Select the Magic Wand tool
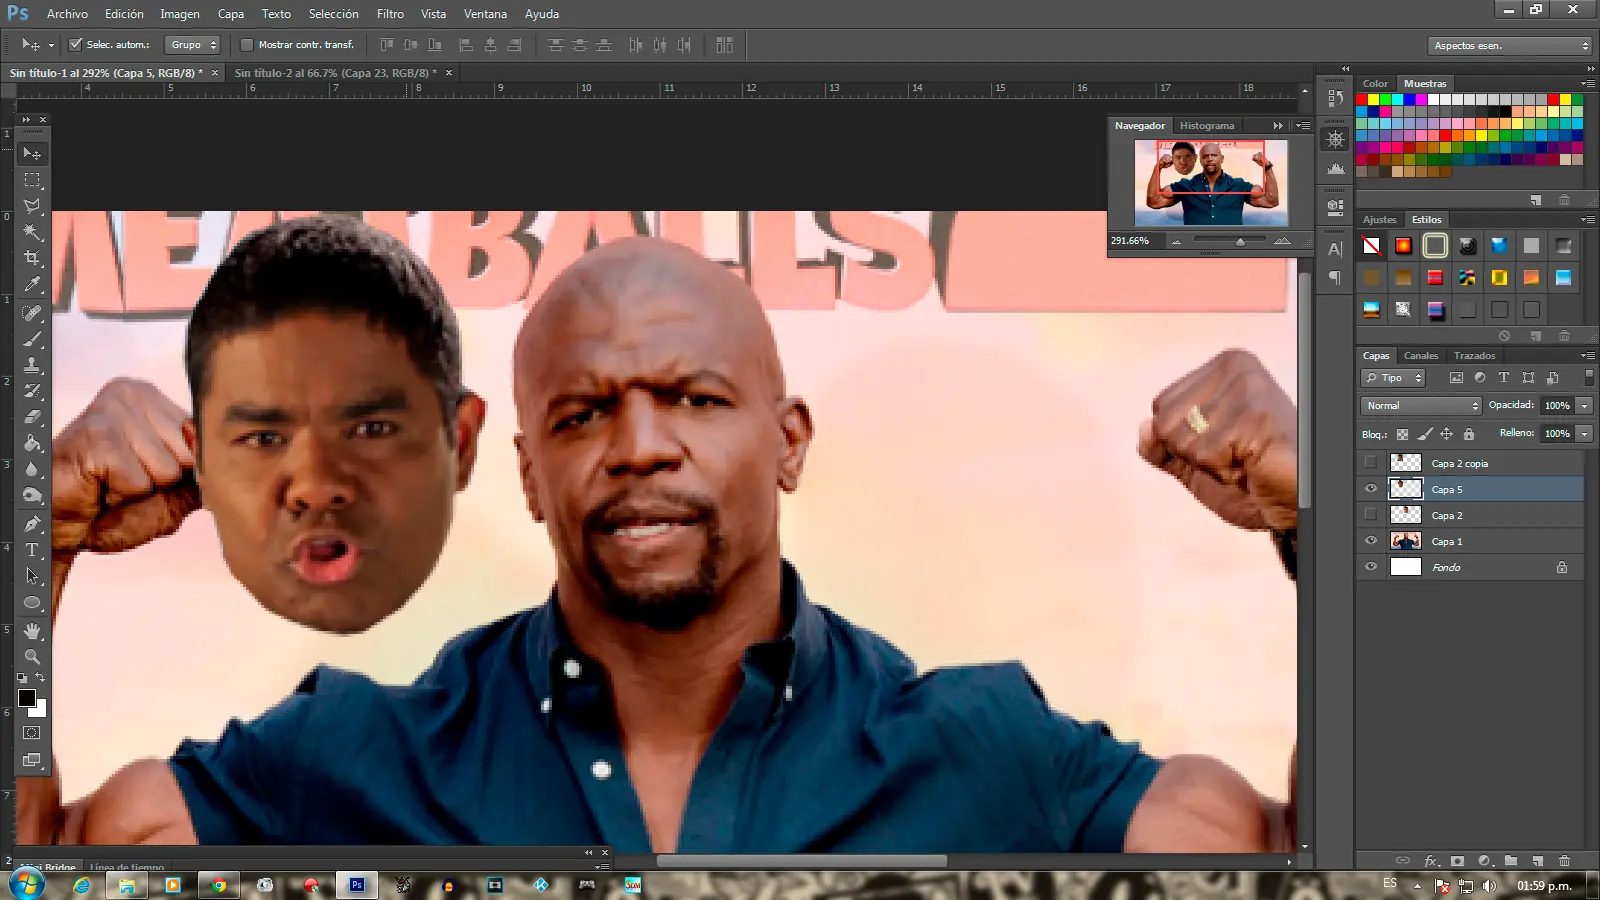This screenshot has height=900, width=1600. [x=32, y=232]
